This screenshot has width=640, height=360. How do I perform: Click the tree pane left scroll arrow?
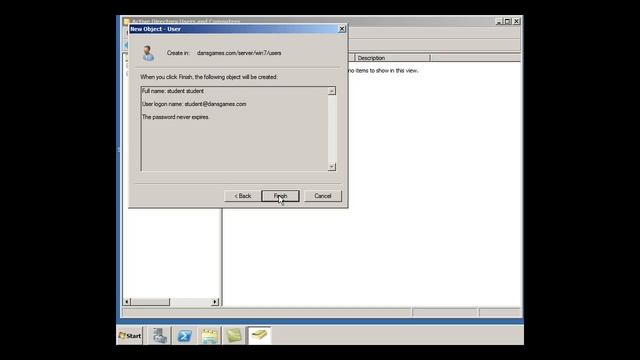click(127, 302)
